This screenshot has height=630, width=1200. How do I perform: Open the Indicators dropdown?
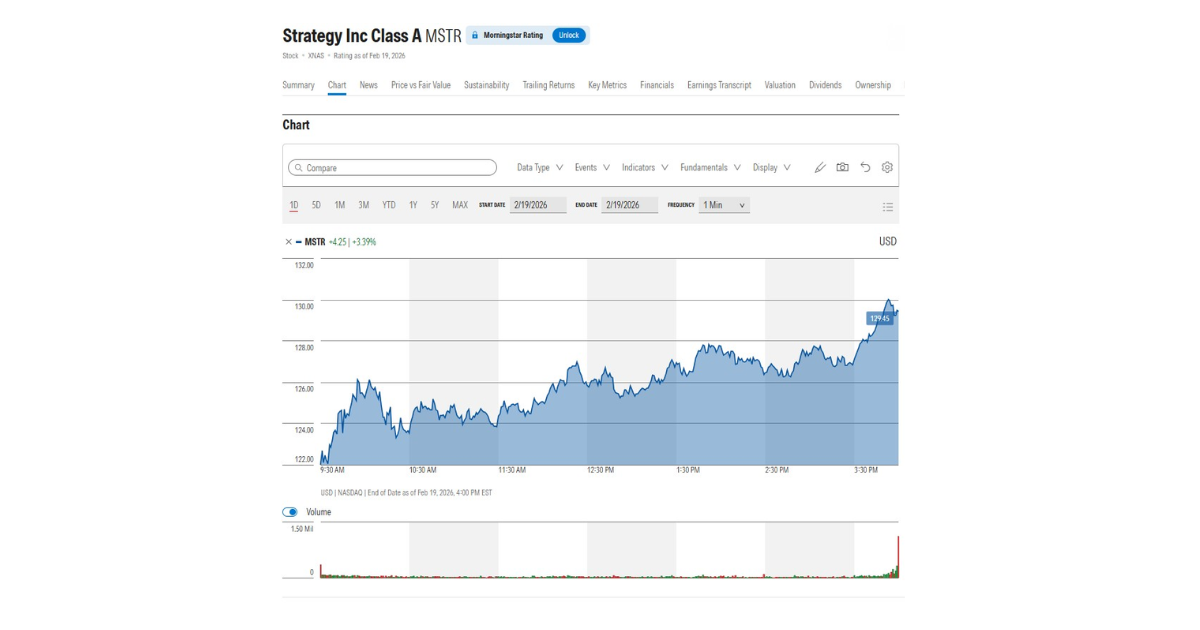click(644, 167)
